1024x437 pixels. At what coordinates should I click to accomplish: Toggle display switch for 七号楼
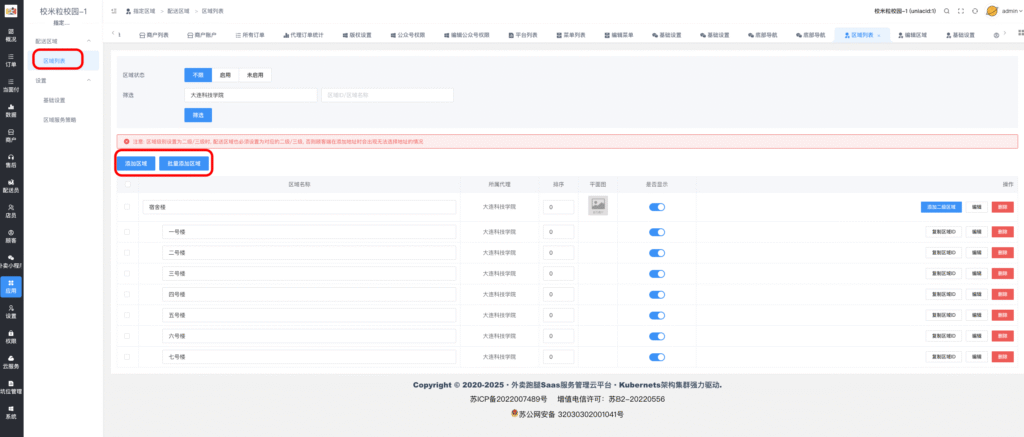(656, 357)
